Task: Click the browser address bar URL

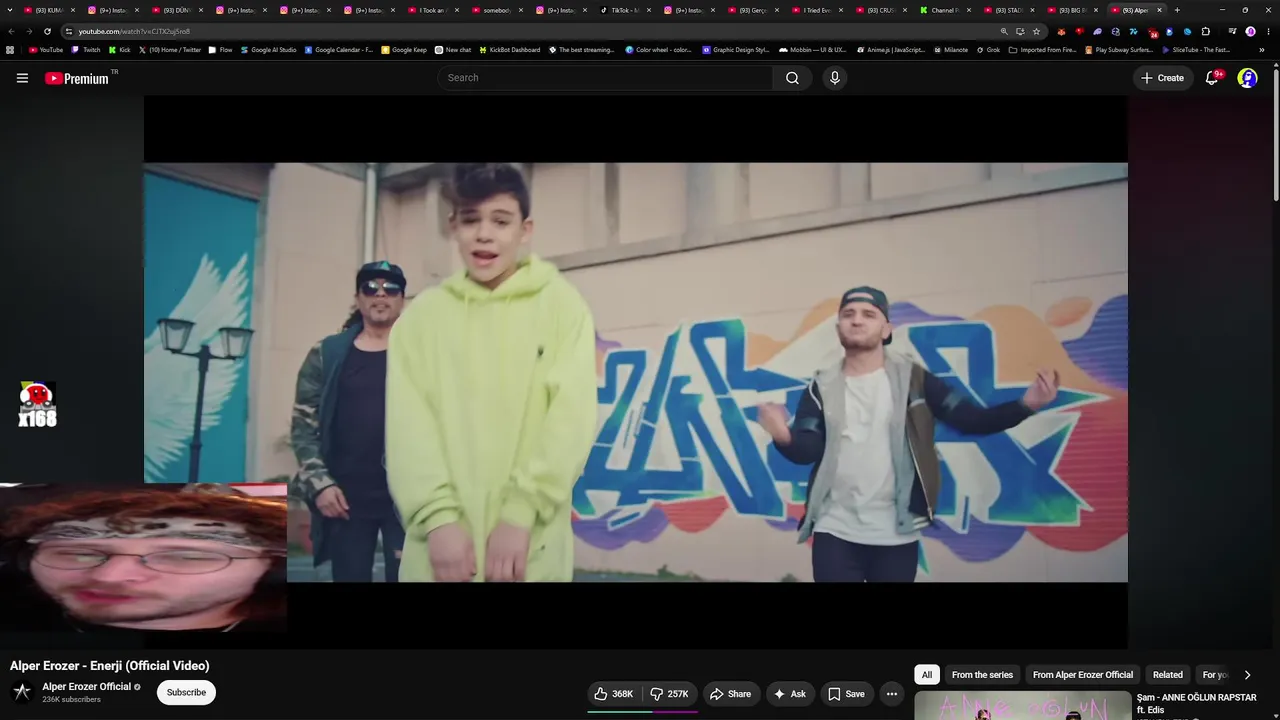Action: pyautogui.click(x=134, y=31)
